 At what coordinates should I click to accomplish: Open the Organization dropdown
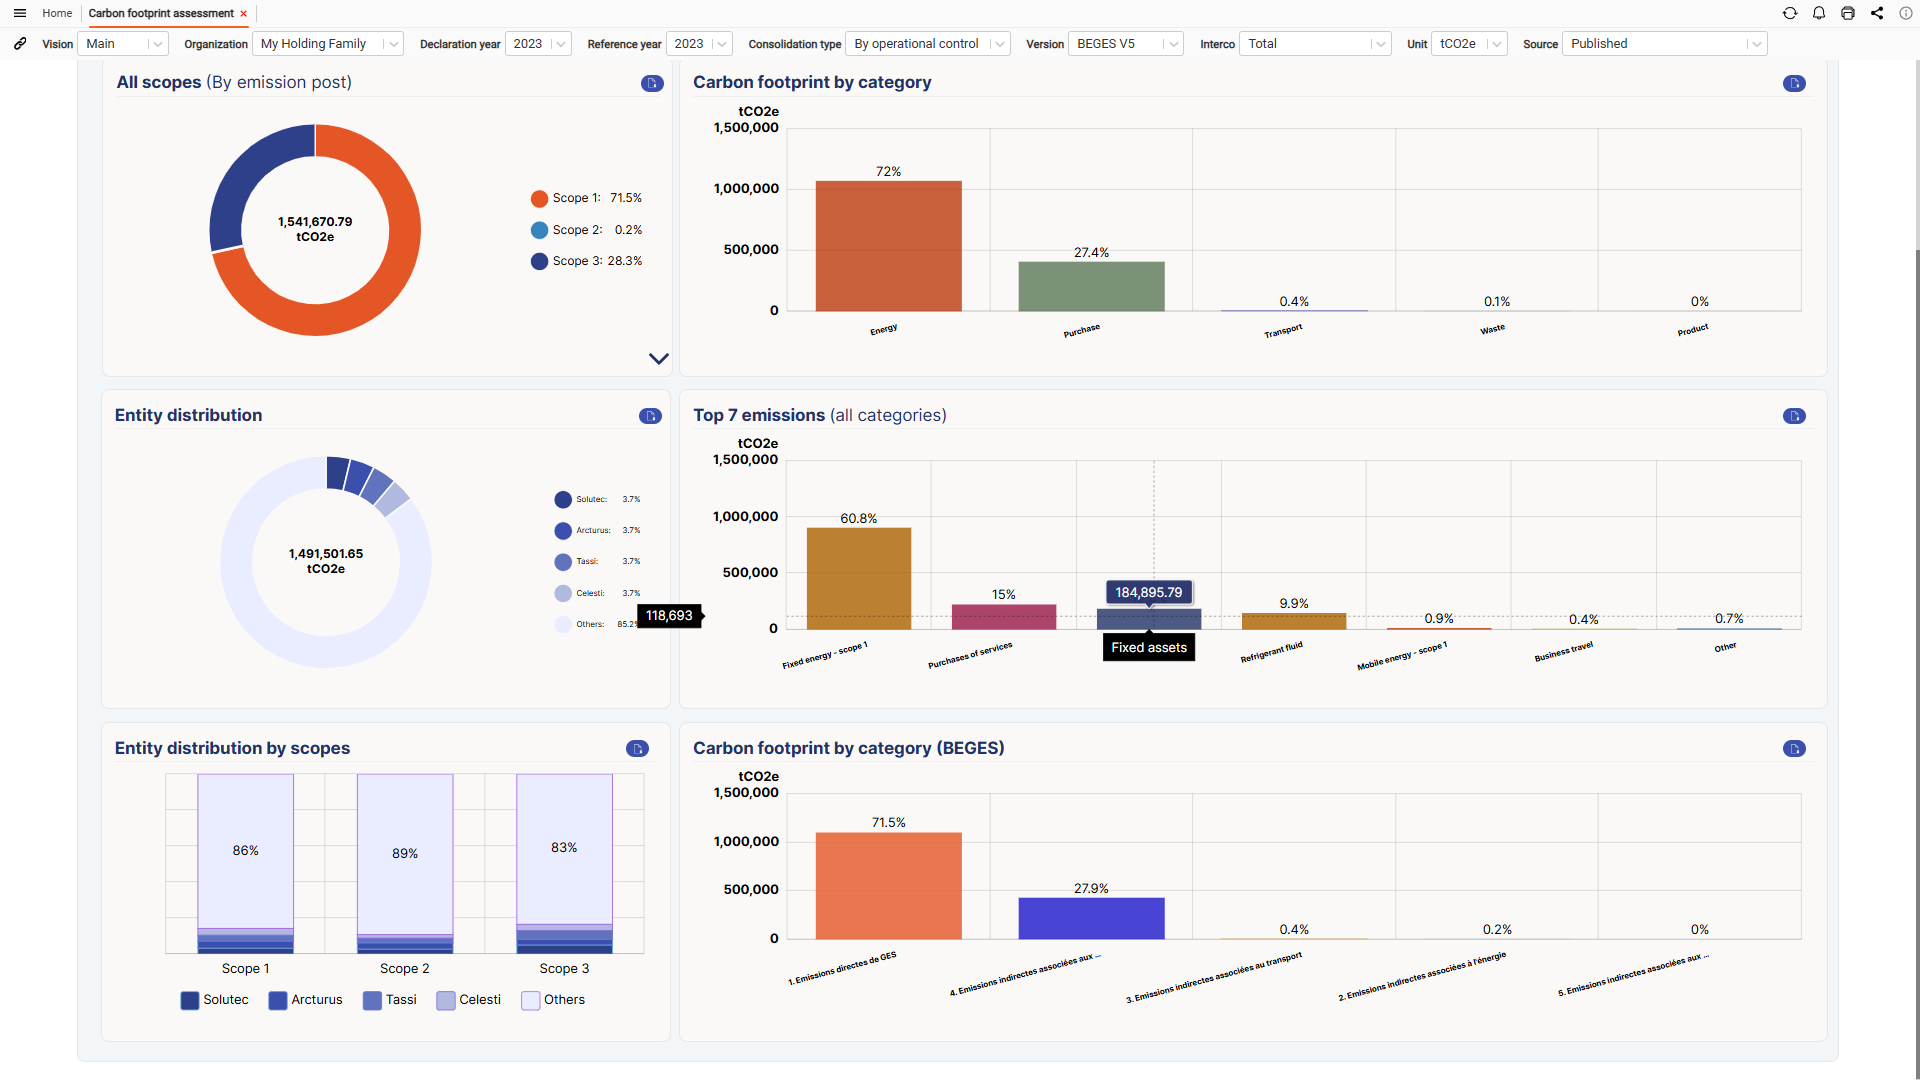327,44
